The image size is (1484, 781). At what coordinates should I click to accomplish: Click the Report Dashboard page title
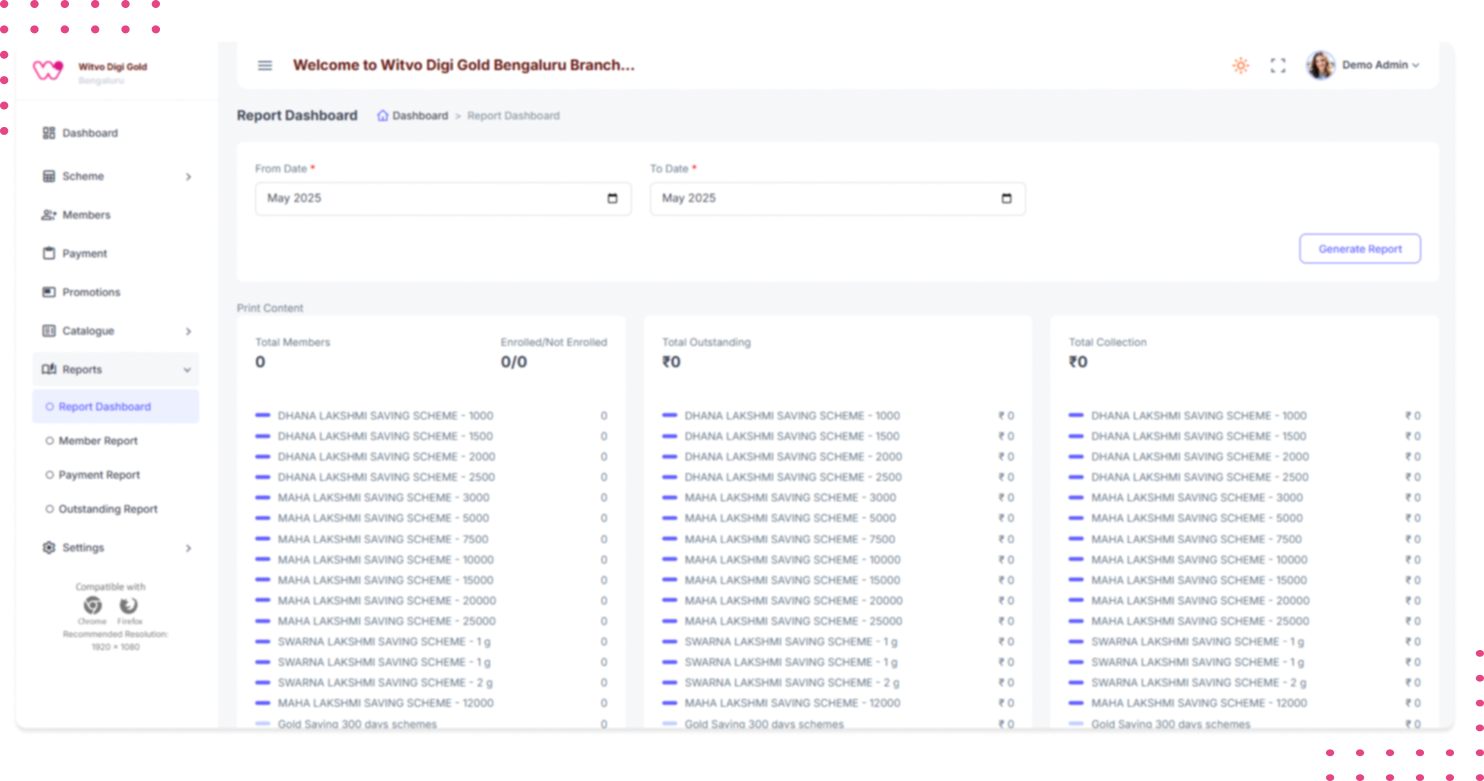click(297, 115)
